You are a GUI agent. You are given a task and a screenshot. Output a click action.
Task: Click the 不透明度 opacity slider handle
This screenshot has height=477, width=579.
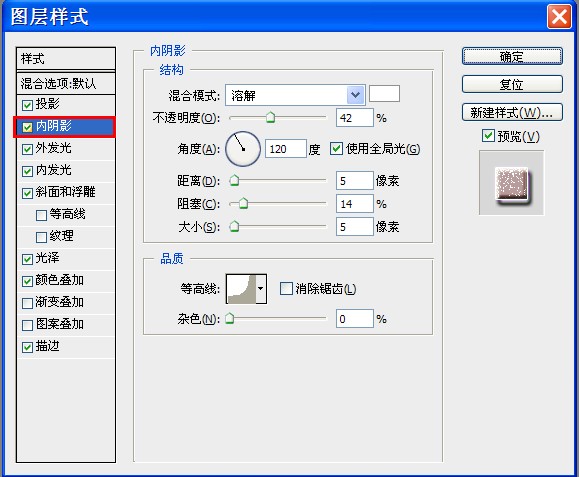pos(271,118)
